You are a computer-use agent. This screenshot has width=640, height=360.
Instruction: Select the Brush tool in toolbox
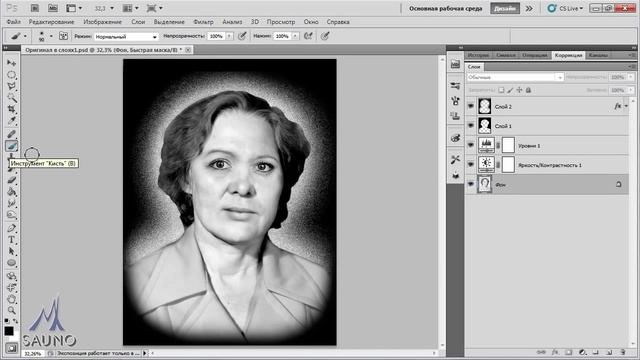(11, 146)
